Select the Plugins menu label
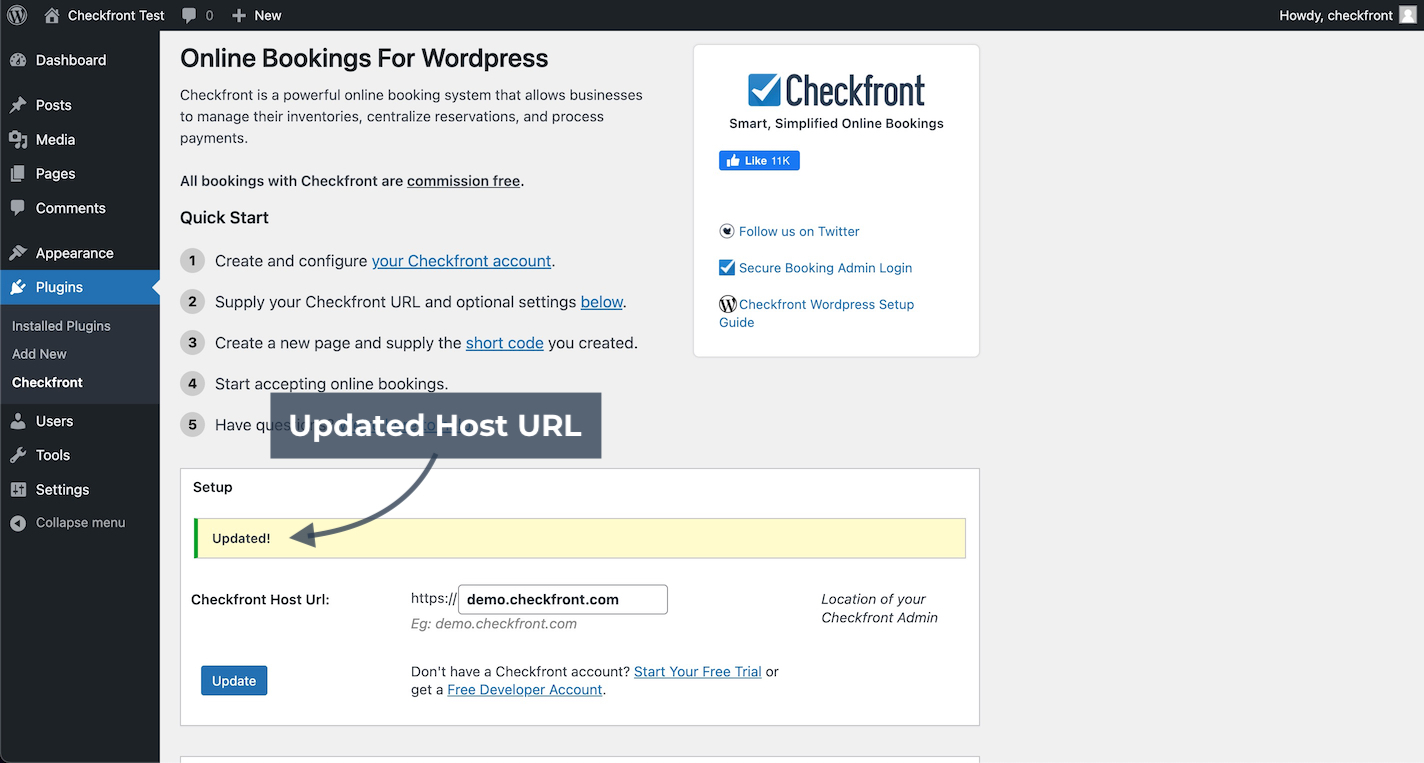The height and width of the screenshot is (763, 1424). (x=60, y=287)
